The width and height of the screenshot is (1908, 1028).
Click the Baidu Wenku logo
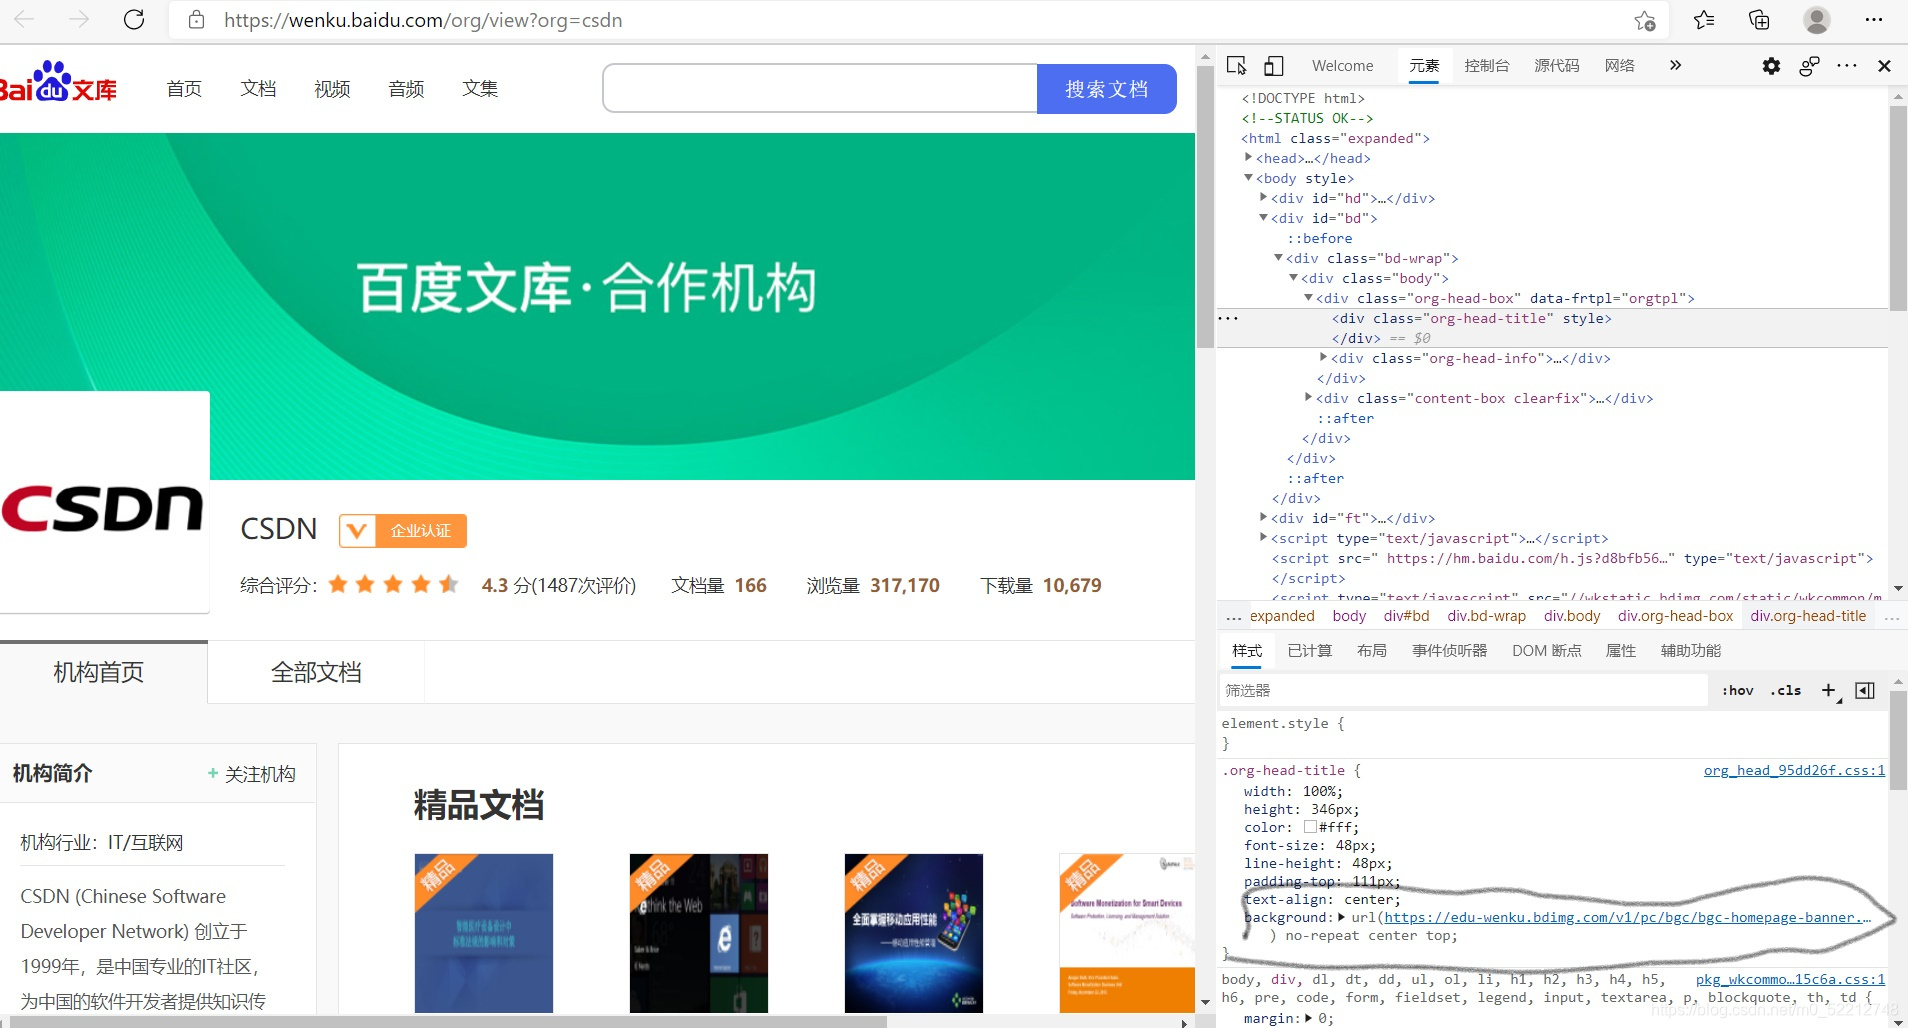tap(58, 83)
